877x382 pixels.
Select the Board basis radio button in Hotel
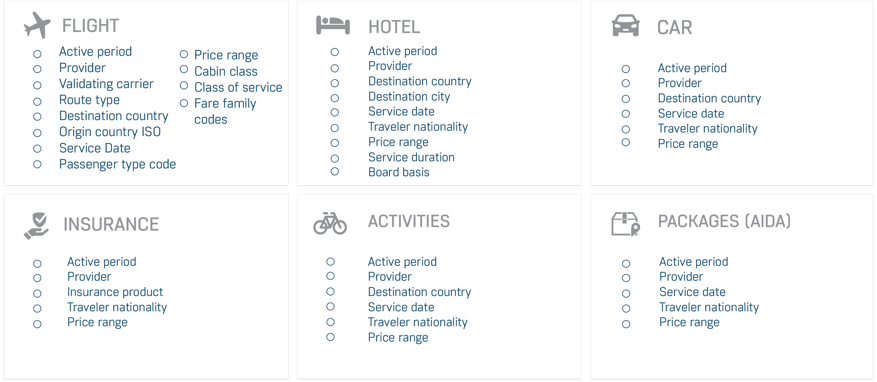(334, 172)
